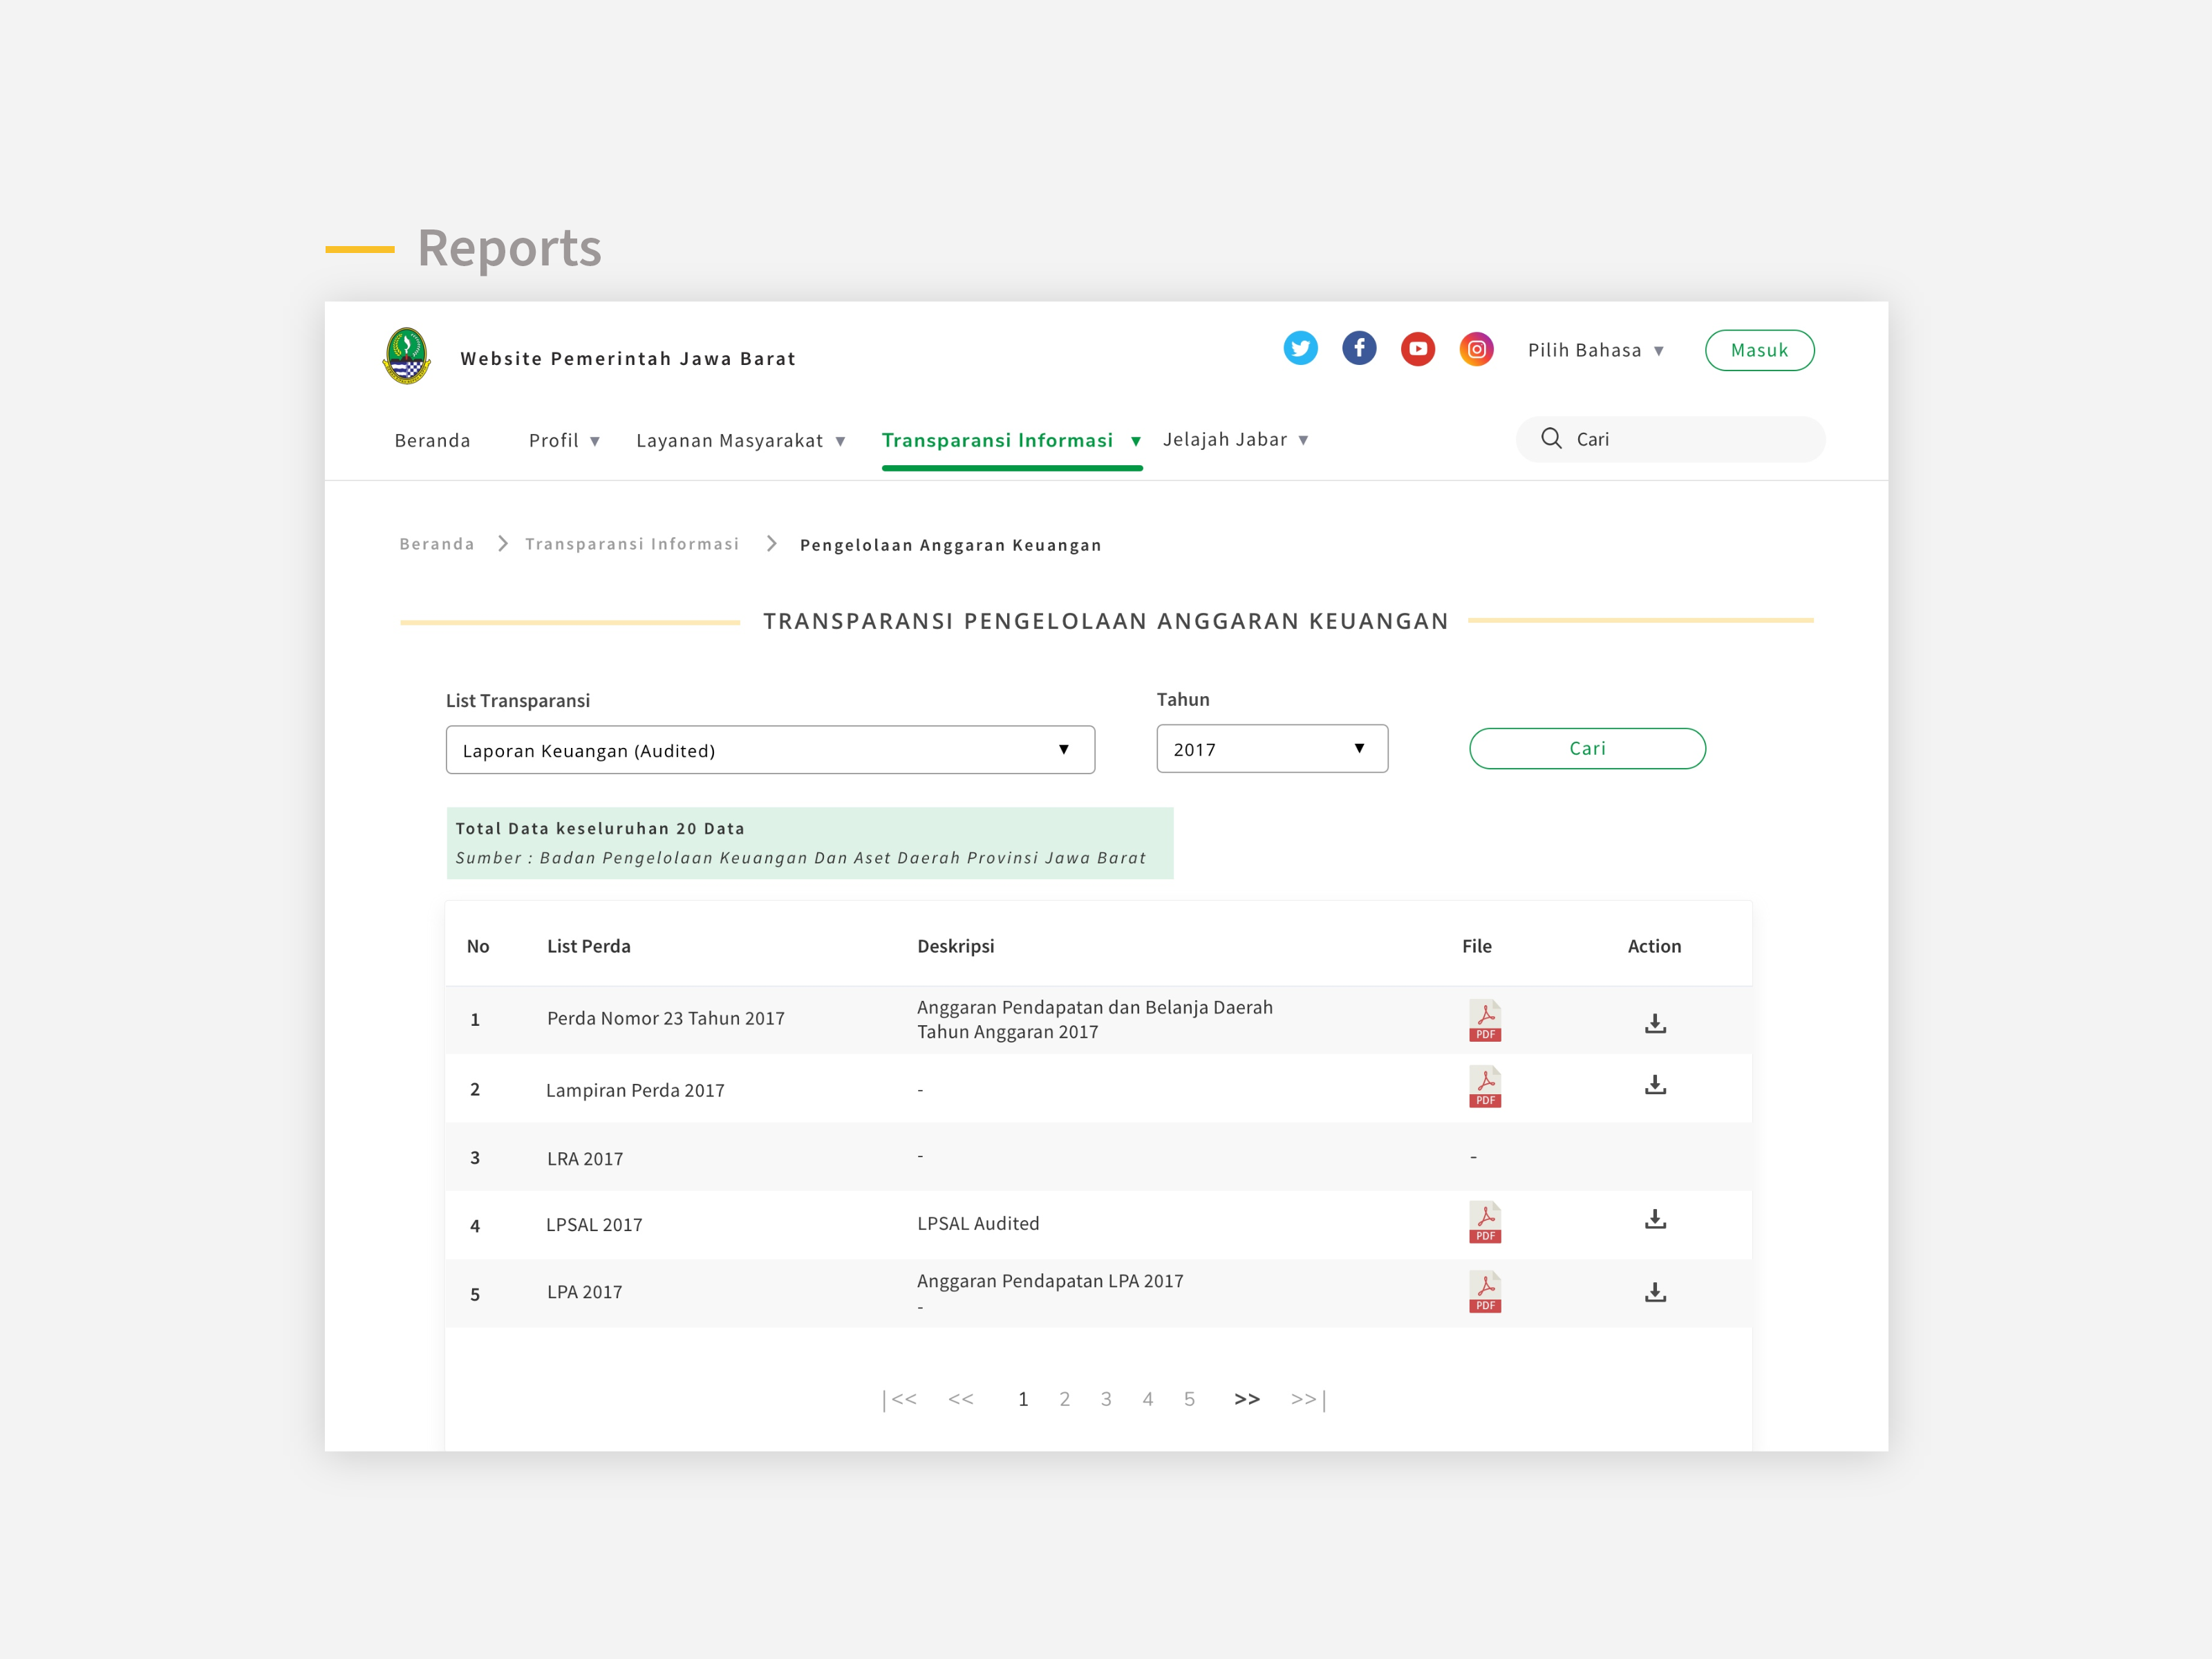
Task: Open PDF file for LPA 2017
Action: 1485,1291
